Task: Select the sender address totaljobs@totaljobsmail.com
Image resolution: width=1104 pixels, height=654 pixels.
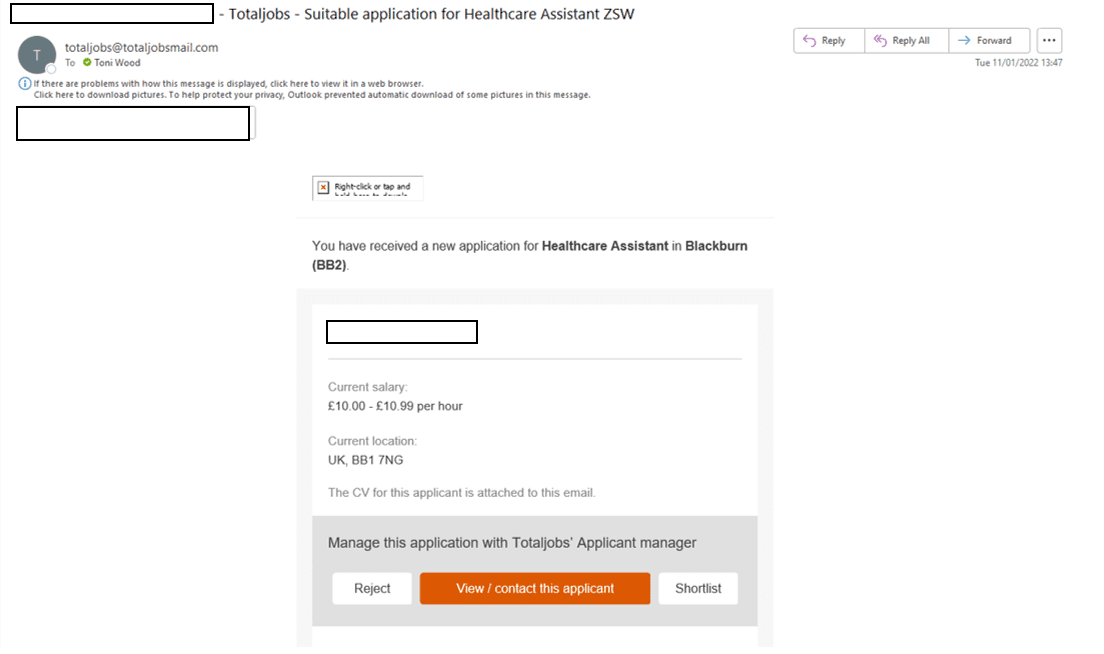Action: [141, 47]
